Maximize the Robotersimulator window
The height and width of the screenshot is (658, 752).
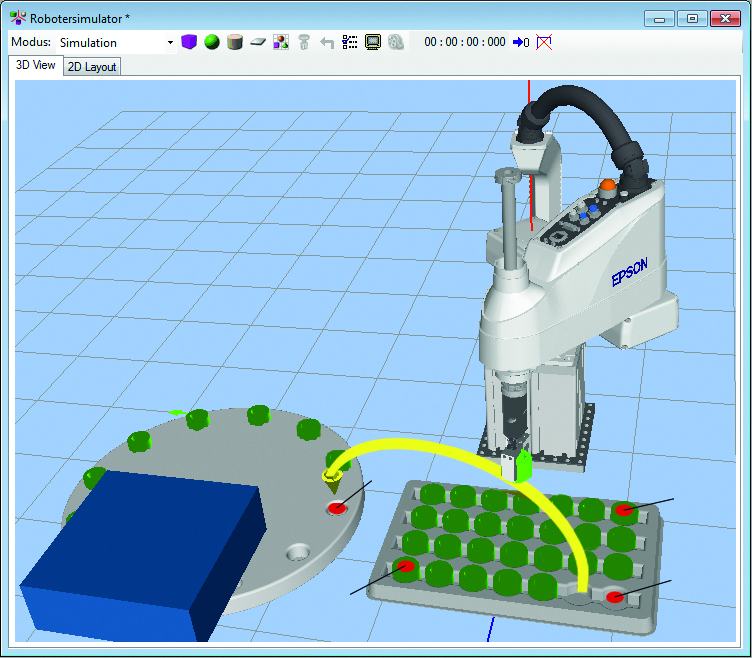(x=691, y=18)
